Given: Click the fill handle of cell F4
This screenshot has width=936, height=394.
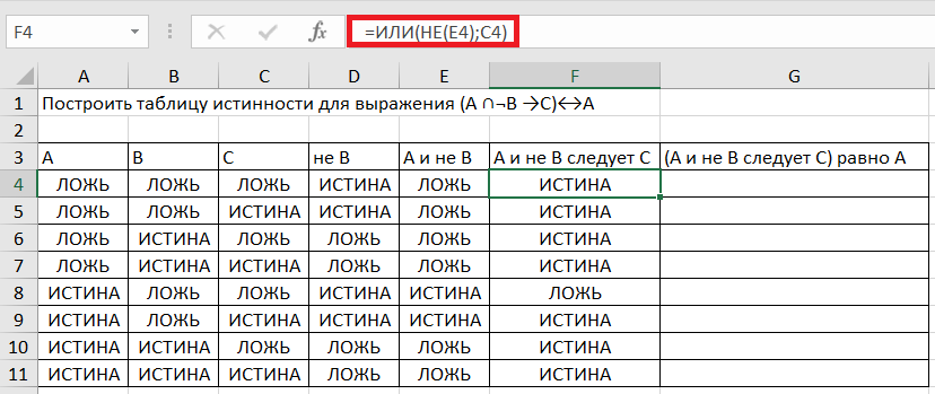Looking at the screenshot, I should click(660, 197).
